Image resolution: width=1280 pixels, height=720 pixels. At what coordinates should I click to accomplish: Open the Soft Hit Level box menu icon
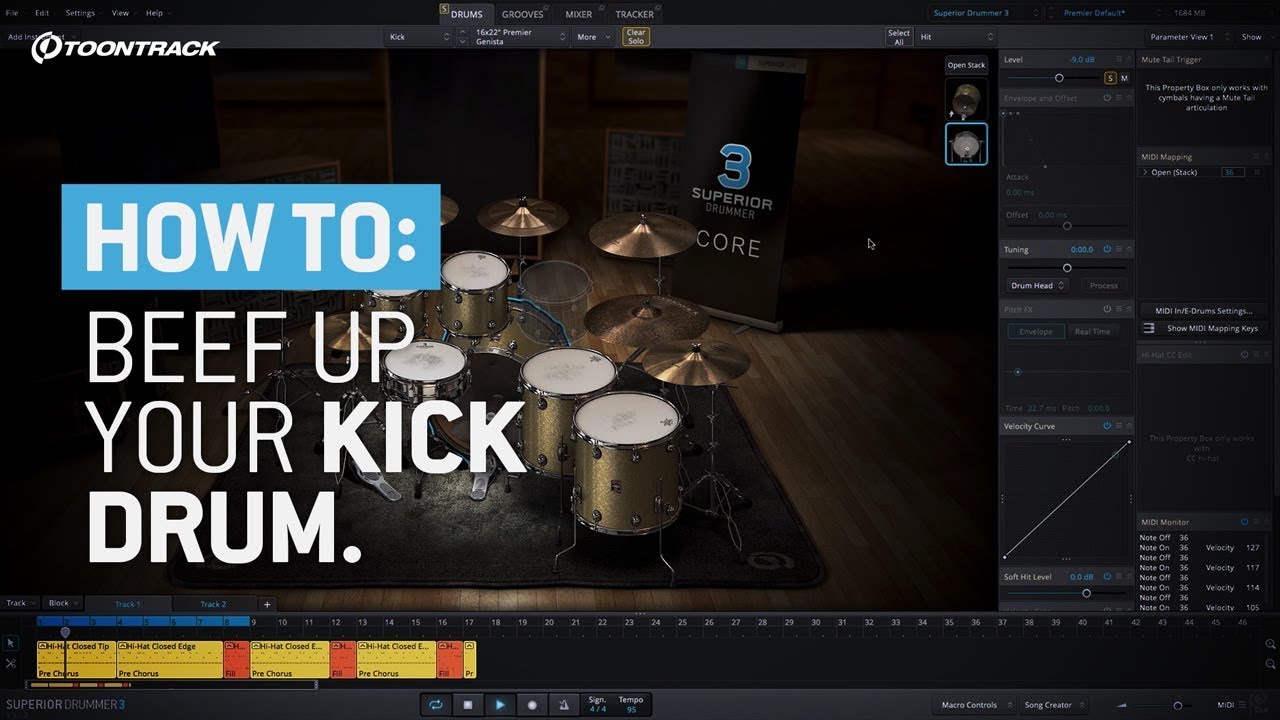click(1119, 577)
